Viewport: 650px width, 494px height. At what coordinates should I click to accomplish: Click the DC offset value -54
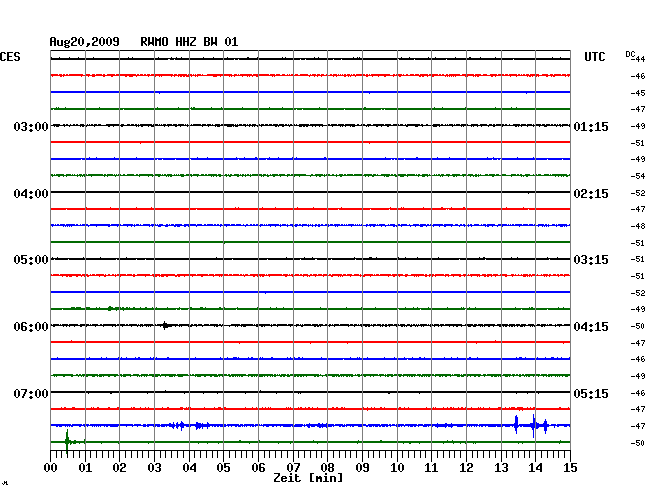tap(638, 176)
